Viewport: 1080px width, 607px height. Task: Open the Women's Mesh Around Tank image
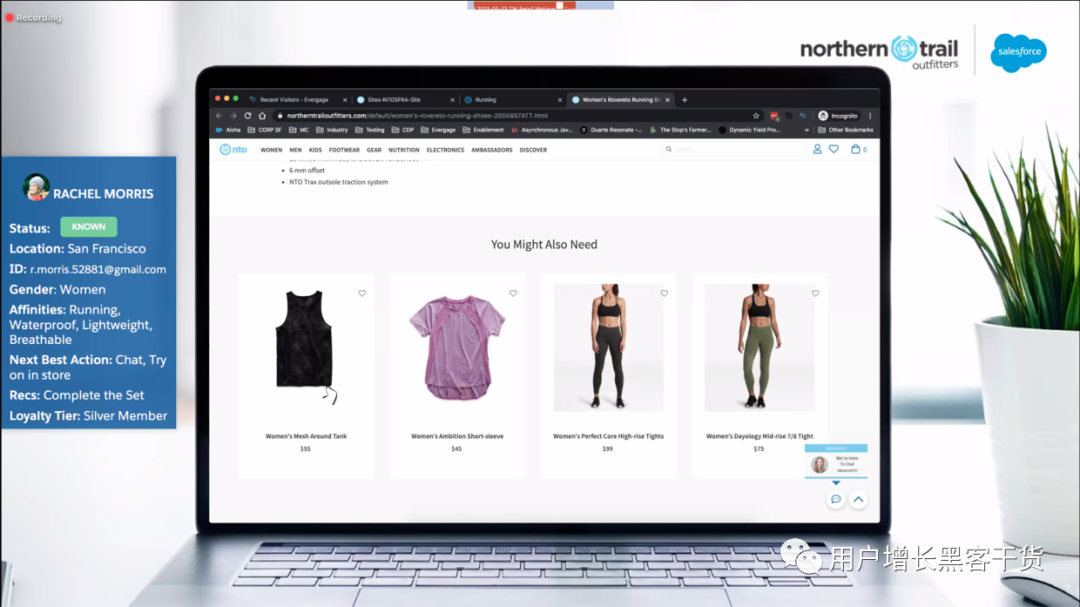coord(305,347)
